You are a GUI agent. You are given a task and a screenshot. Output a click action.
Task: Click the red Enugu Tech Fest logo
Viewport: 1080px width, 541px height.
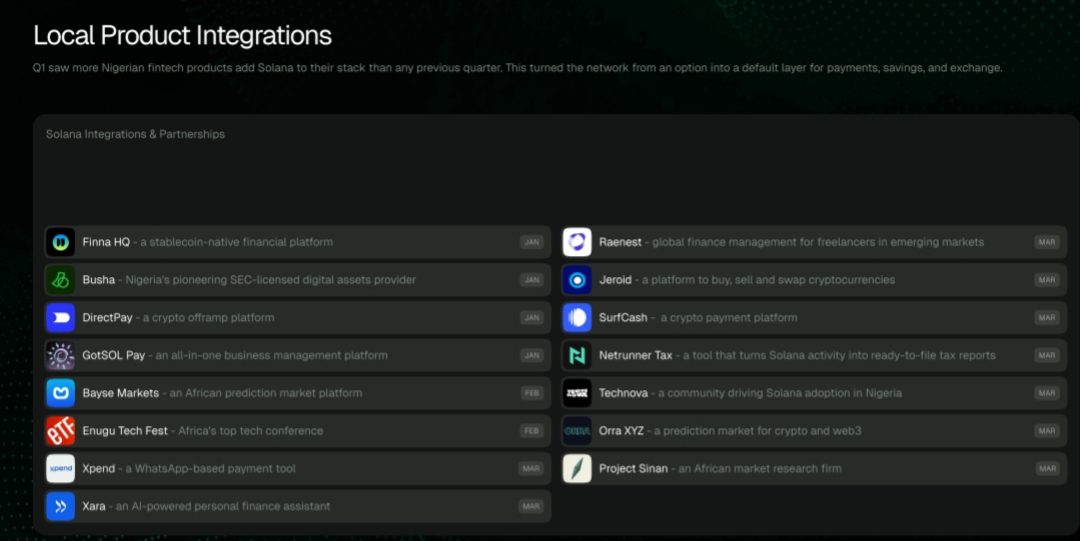60,431
